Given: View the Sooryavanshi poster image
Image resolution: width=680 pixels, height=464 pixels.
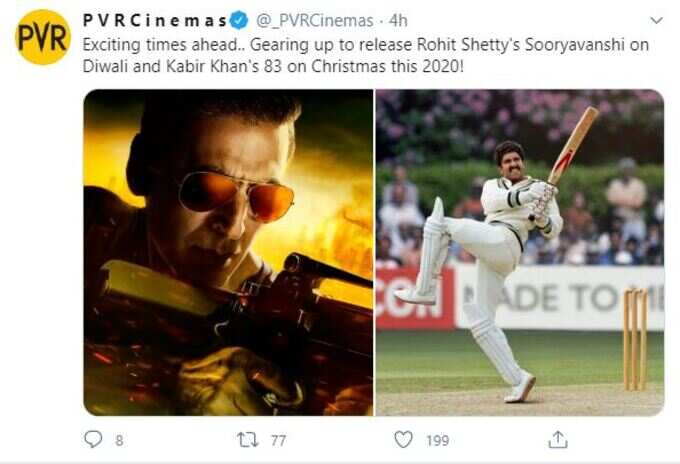Looking at the screenshot, I should [x=228, y=252].
